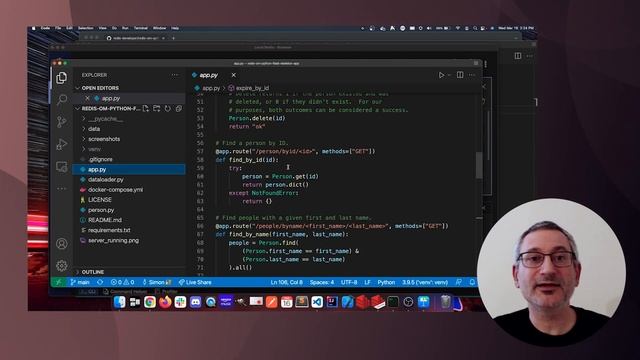640x360 pixels.
Task: Click the editor's vertical scrollbar thumb
Action: coord(479,165)
